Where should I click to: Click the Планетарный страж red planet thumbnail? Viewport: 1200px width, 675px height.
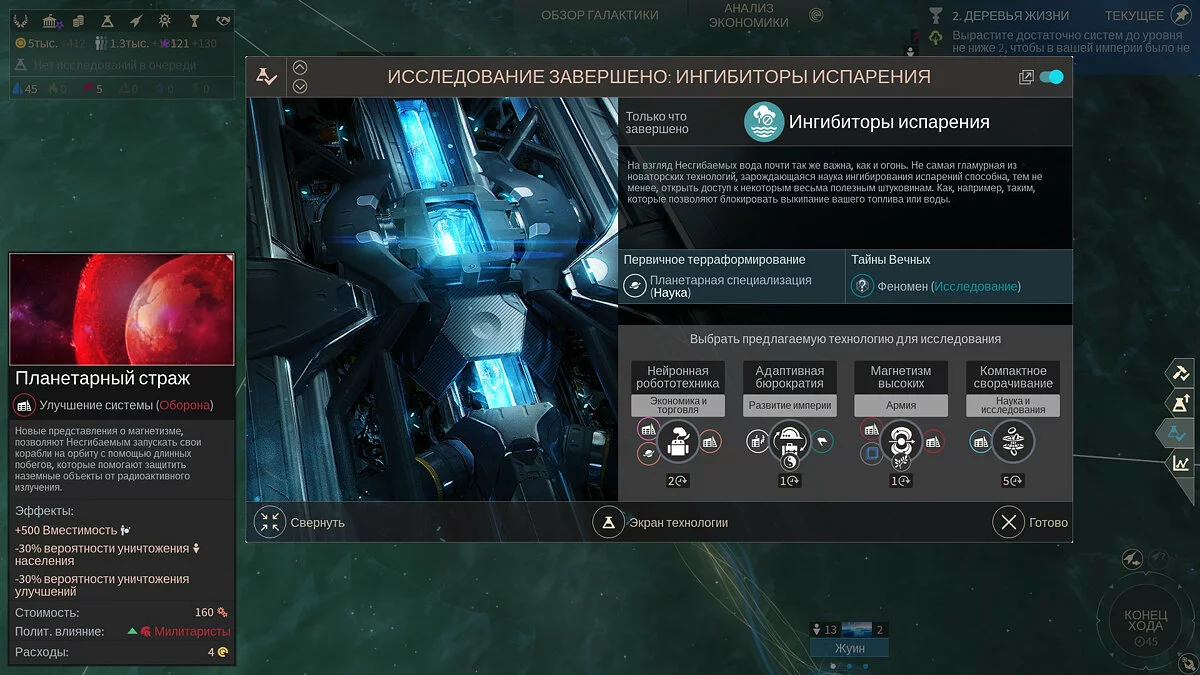tap(122, 309)
